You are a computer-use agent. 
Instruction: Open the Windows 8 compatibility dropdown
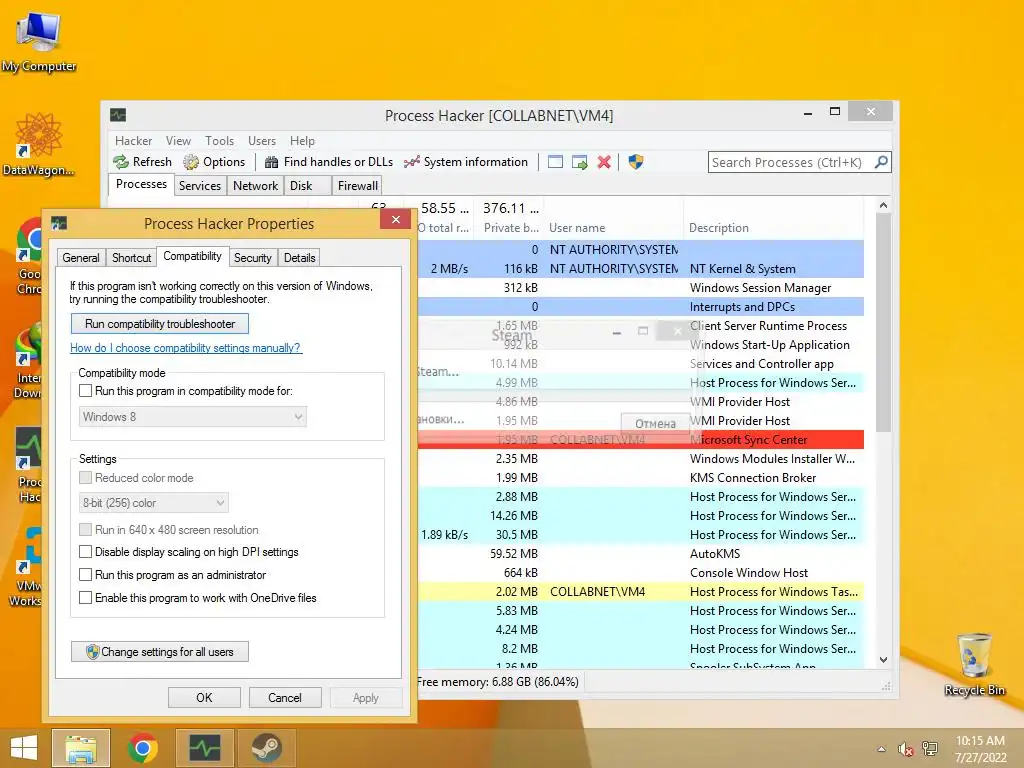point(193,417)
